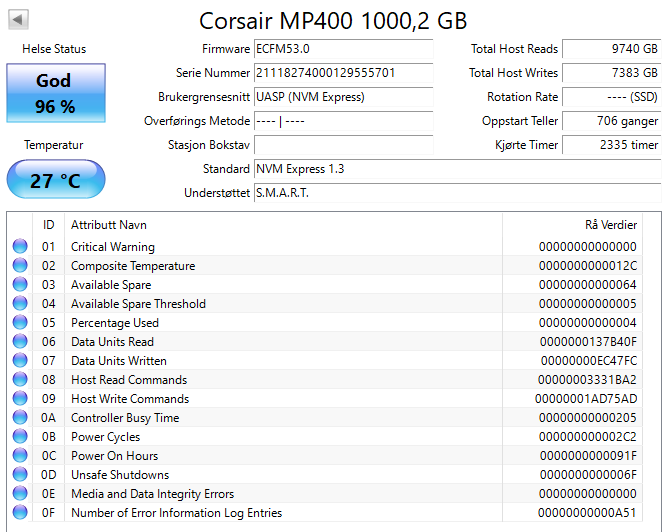The height and width of the screenshot is (532, 666).
Task: Click the Corsair MP400 1000,2 GB title
Action: point(333,20)
